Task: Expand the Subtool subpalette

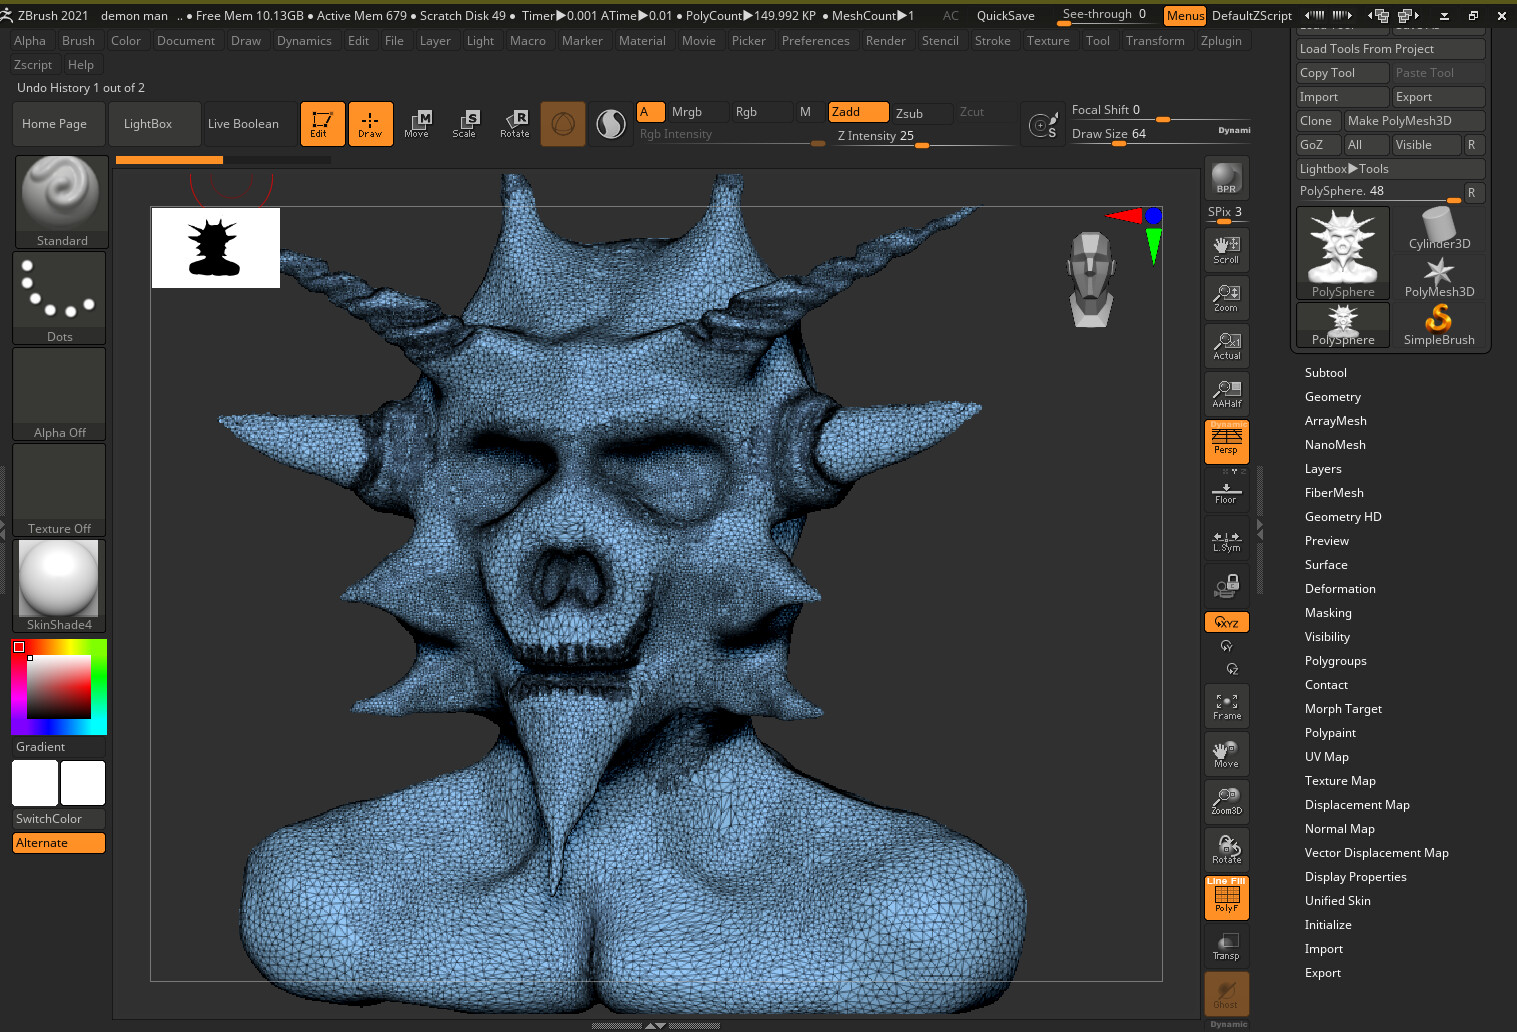Action: tap(1325, 372)
